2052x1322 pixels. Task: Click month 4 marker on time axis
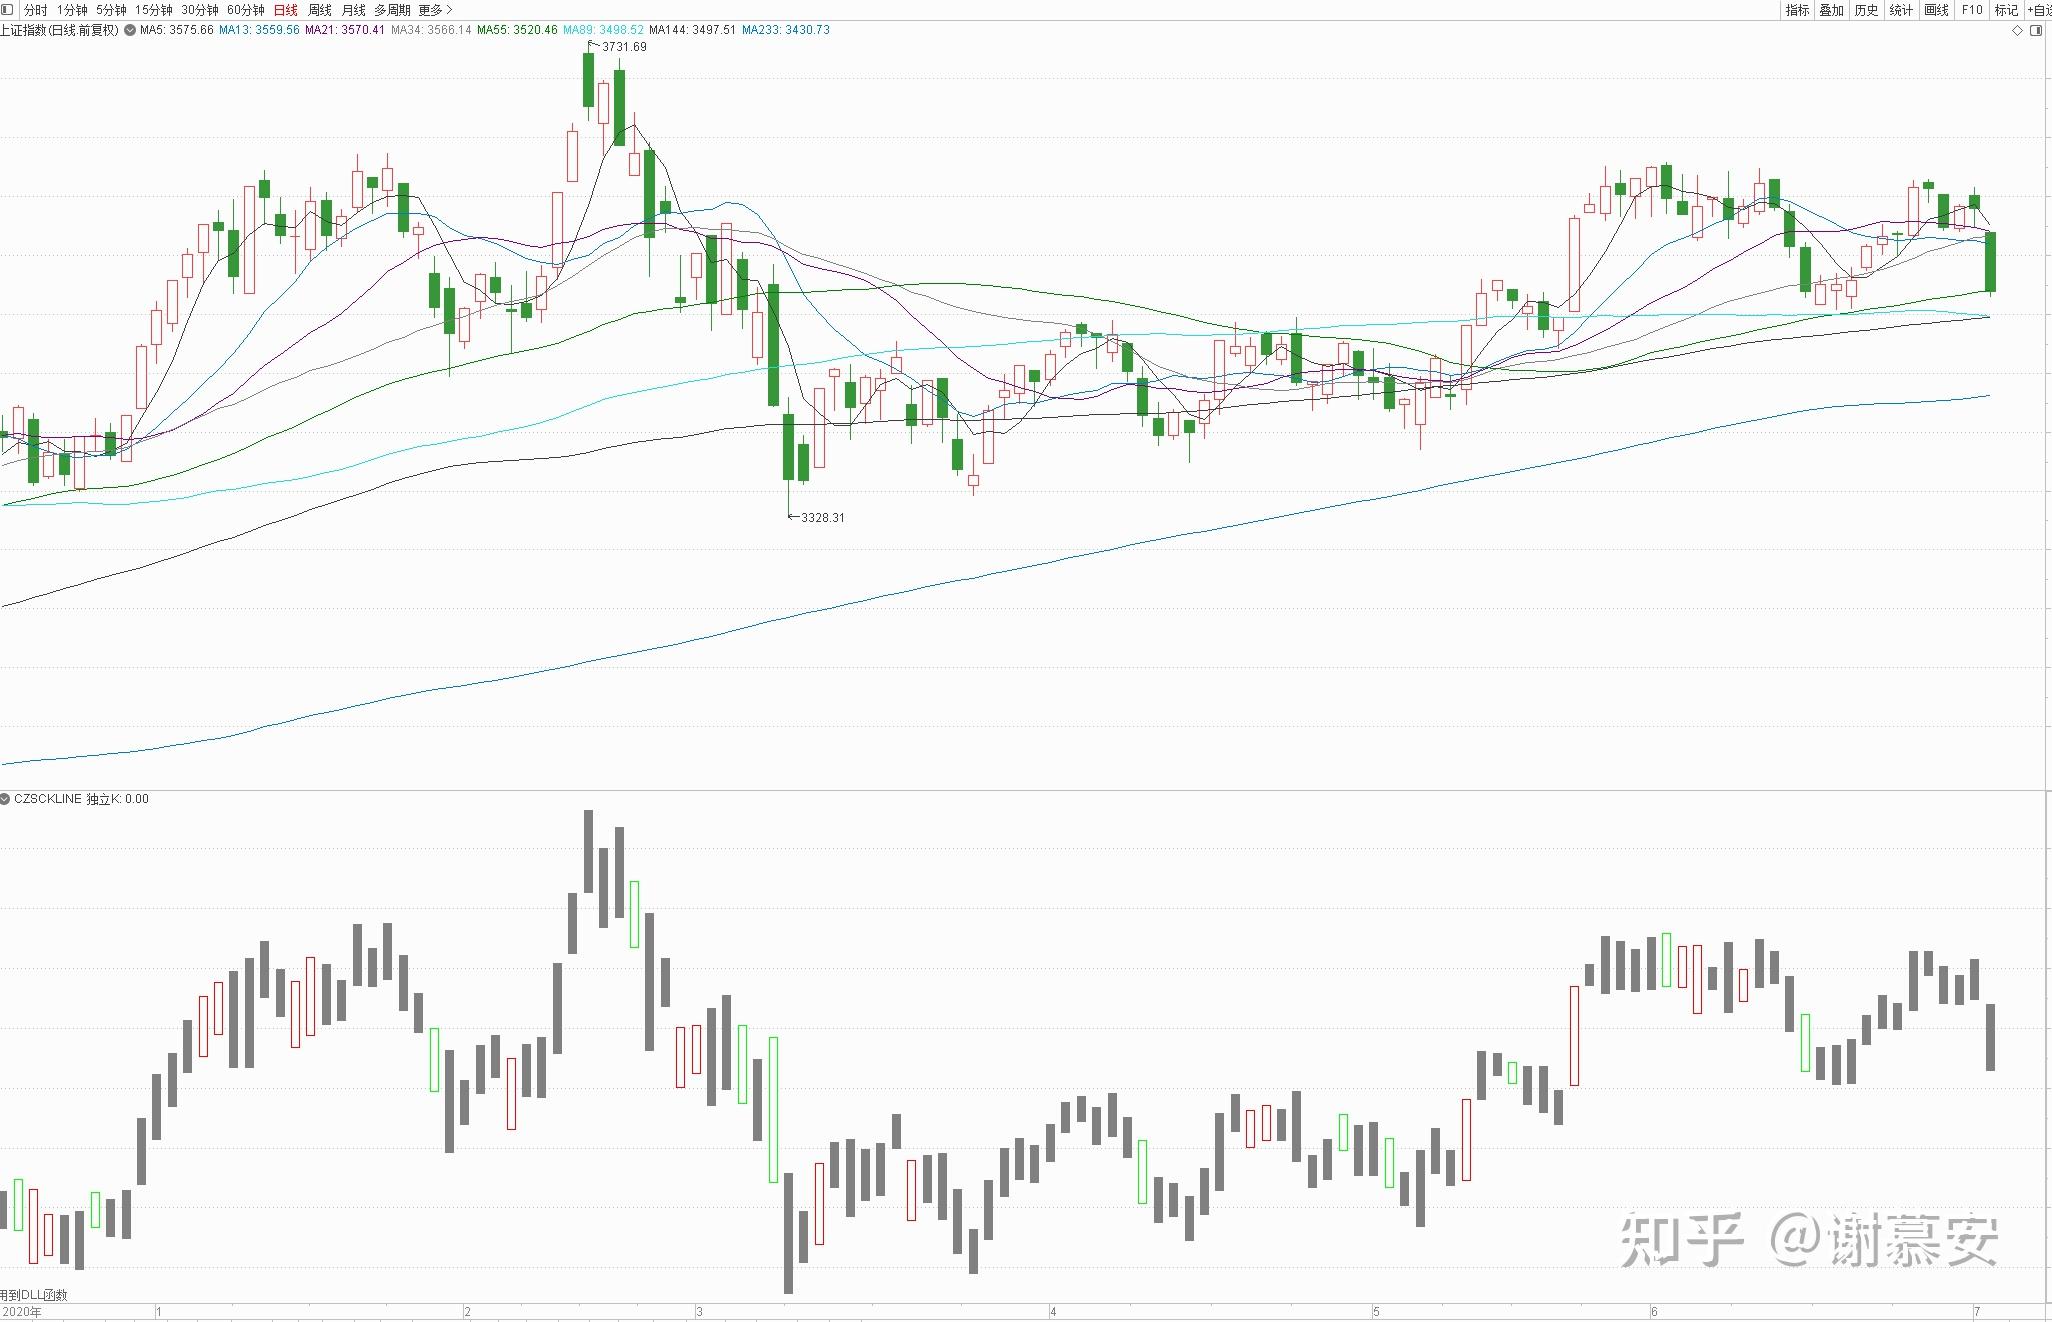click(1053, 1312)
